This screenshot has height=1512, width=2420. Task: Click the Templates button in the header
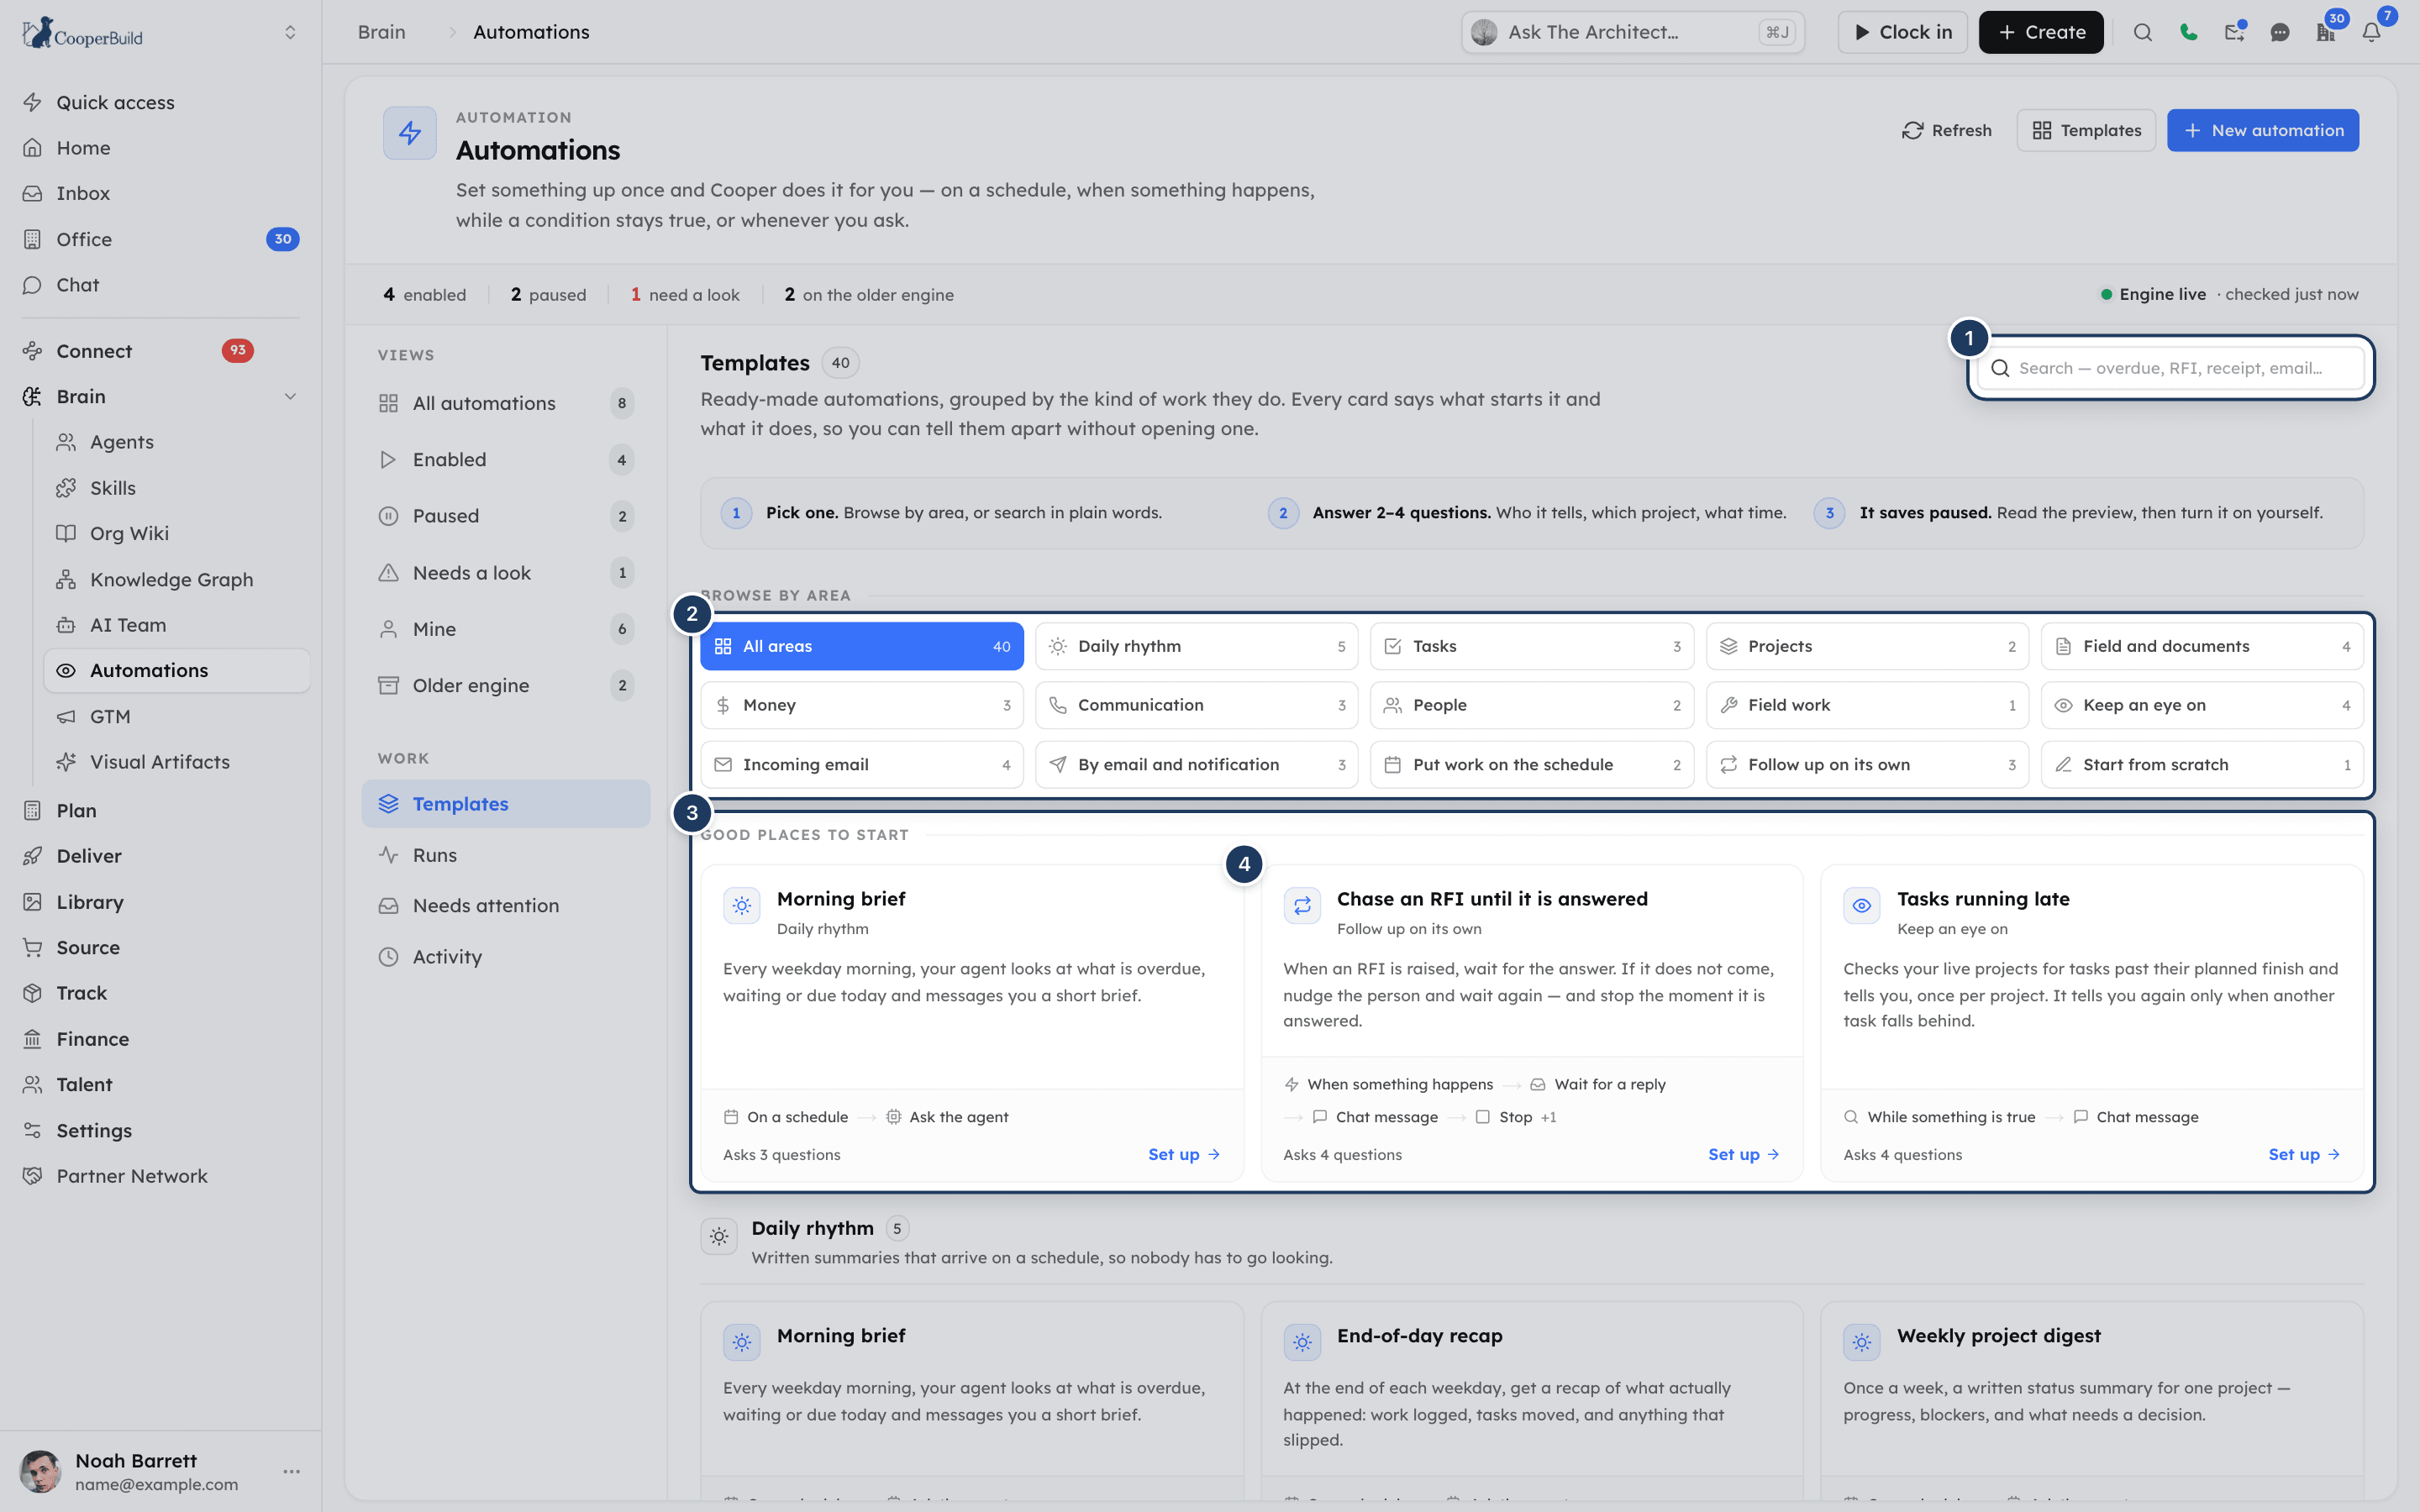2086,130
